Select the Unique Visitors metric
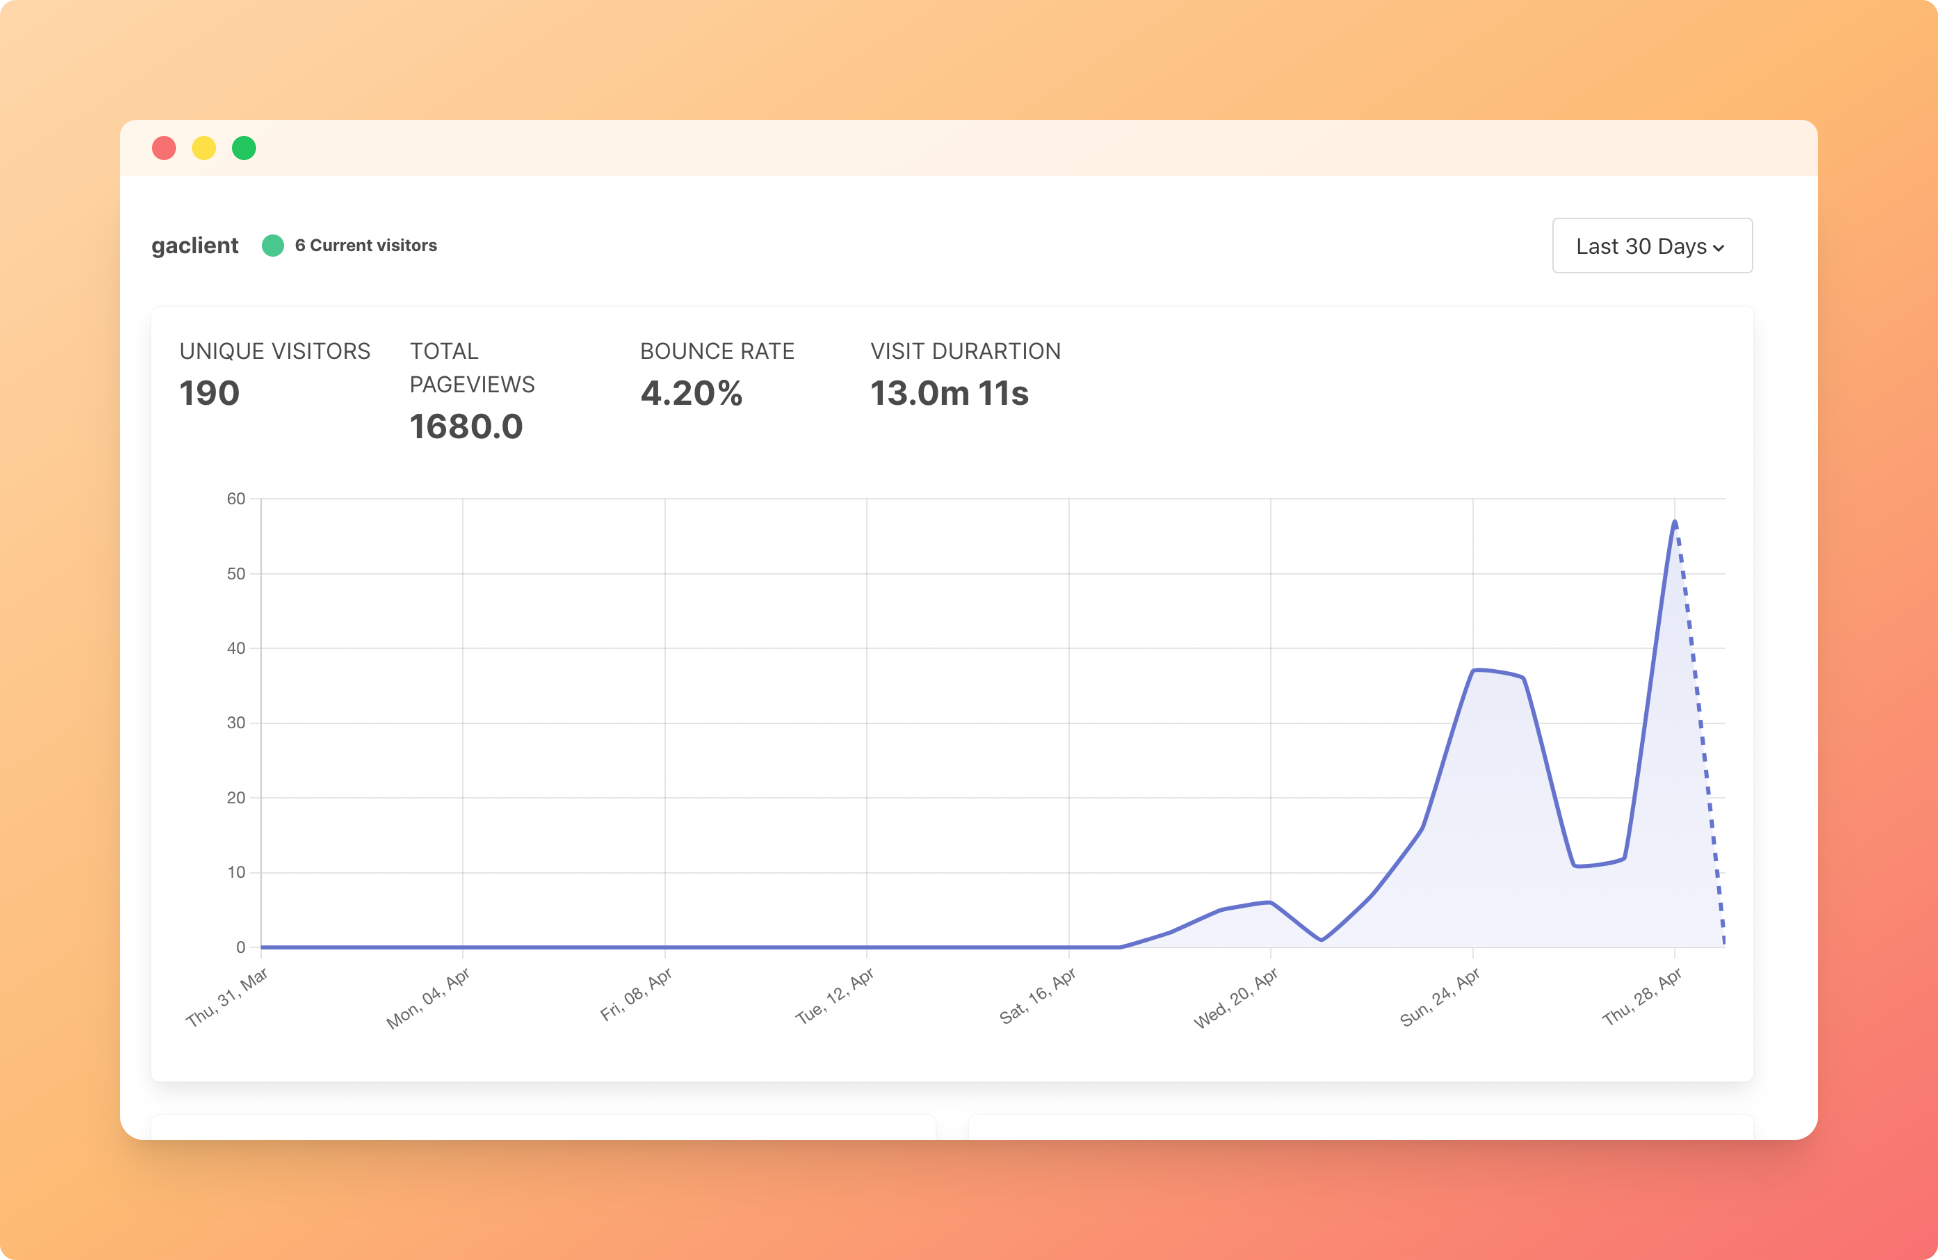The height and width of the screenshot is (1260, 1938). tap(274, 352)
